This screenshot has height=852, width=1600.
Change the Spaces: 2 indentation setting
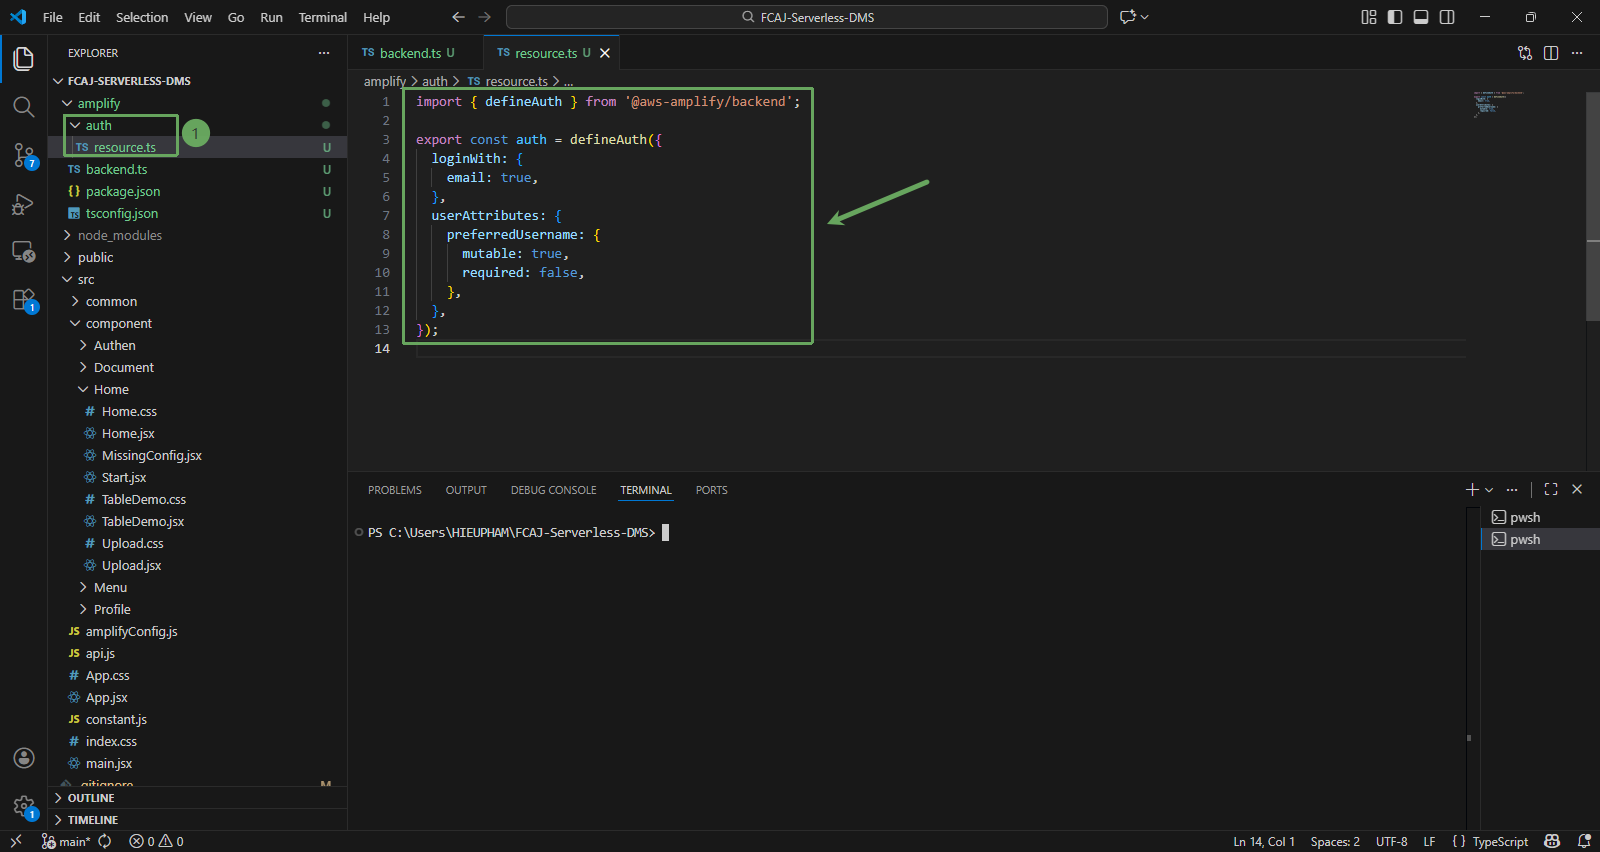1335,841
